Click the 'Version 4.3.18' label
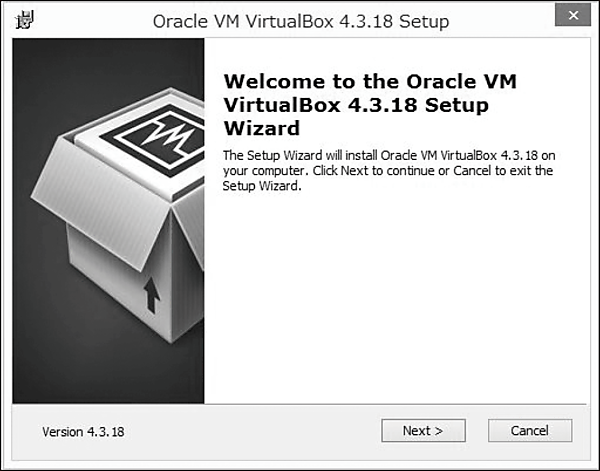Image resolution: width=600 pixels, height=471 pixels. tap(83, 432)
